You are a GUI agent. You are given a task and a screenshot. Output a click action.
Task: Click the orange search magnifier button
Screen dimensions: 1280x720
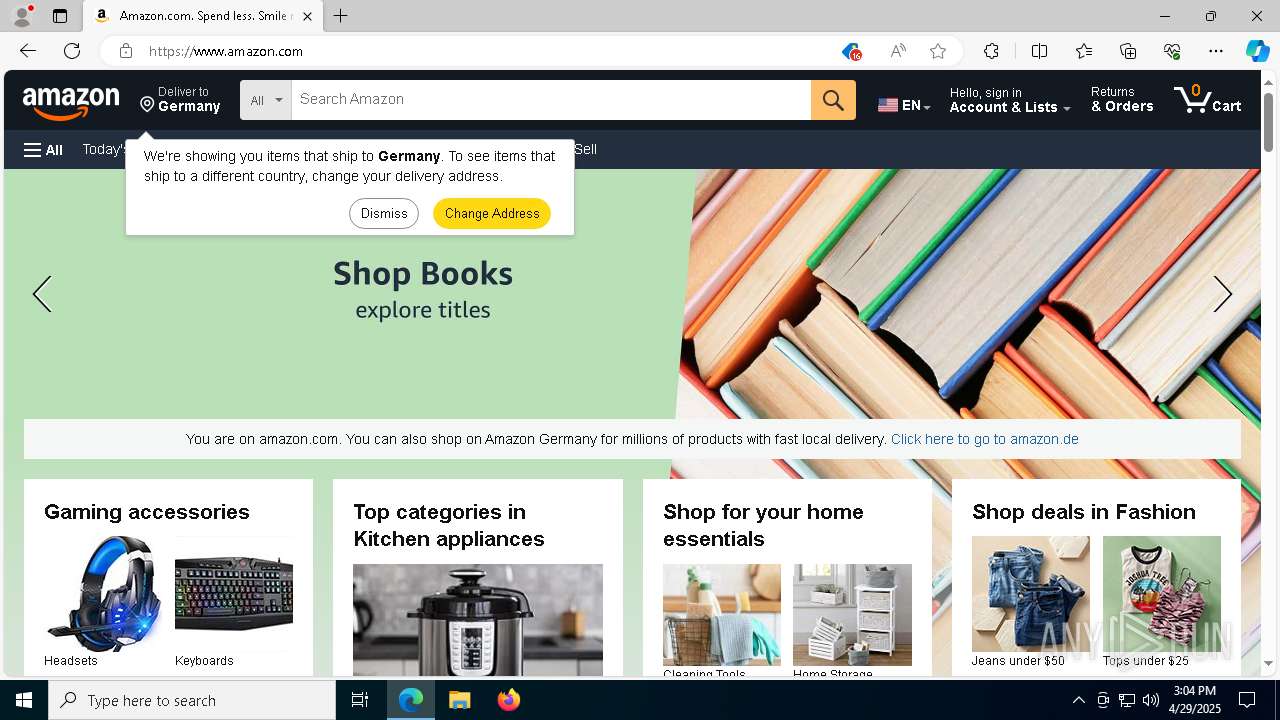click(x=833, y=100)
